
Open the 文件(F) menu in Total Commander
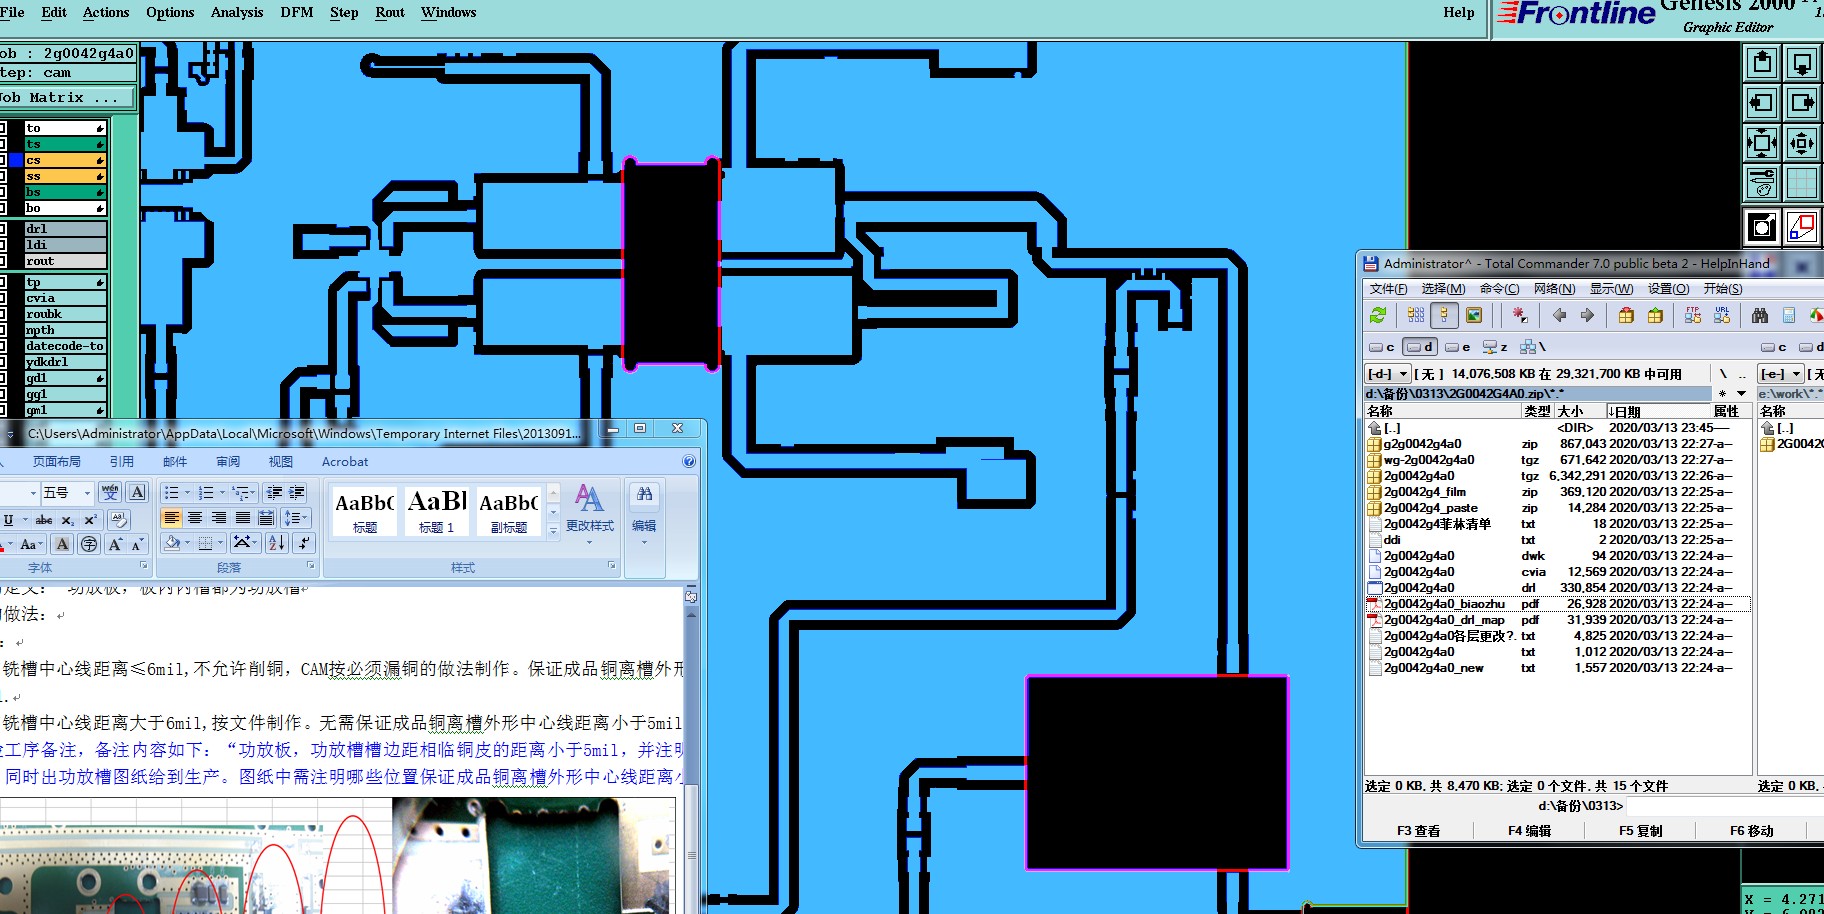click(1388, 288)
